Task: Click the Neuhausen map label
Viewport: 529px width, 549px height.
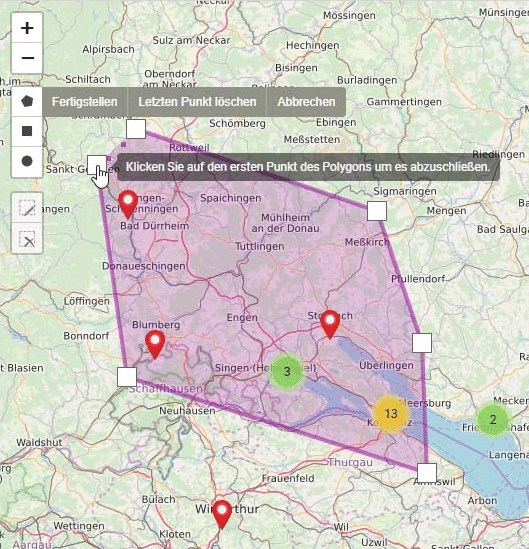Action: 187,411
